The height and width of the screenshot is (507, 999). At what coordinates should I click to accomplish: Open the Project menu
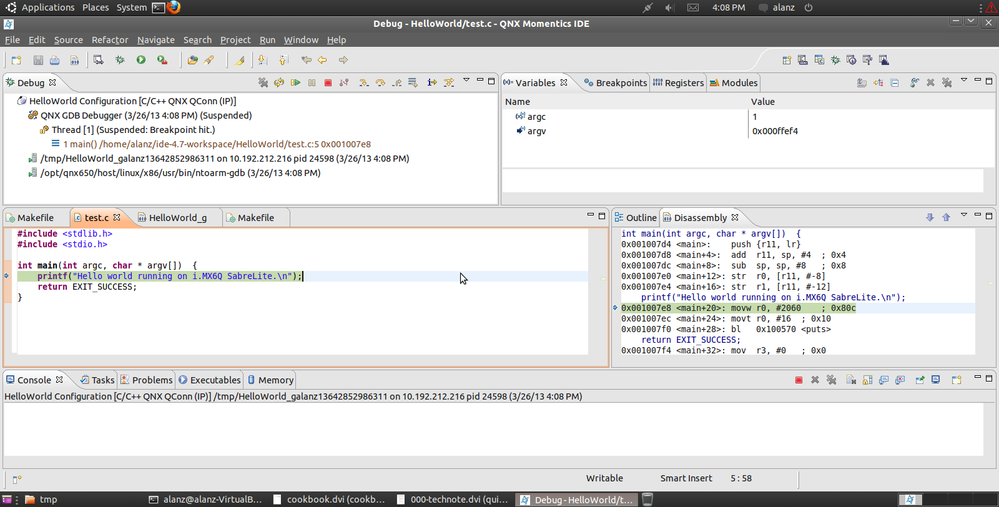(235, 39)
